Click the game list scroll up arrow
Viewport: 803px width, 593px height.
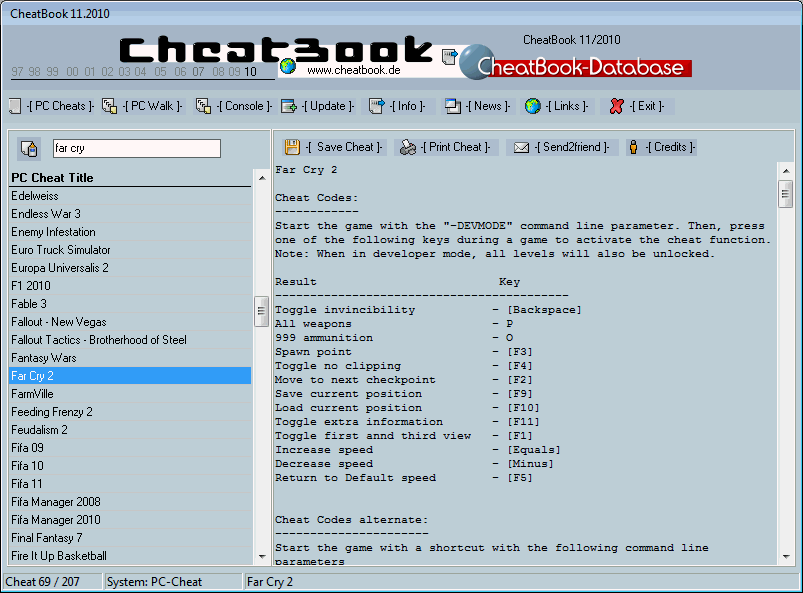click(262, 178)
